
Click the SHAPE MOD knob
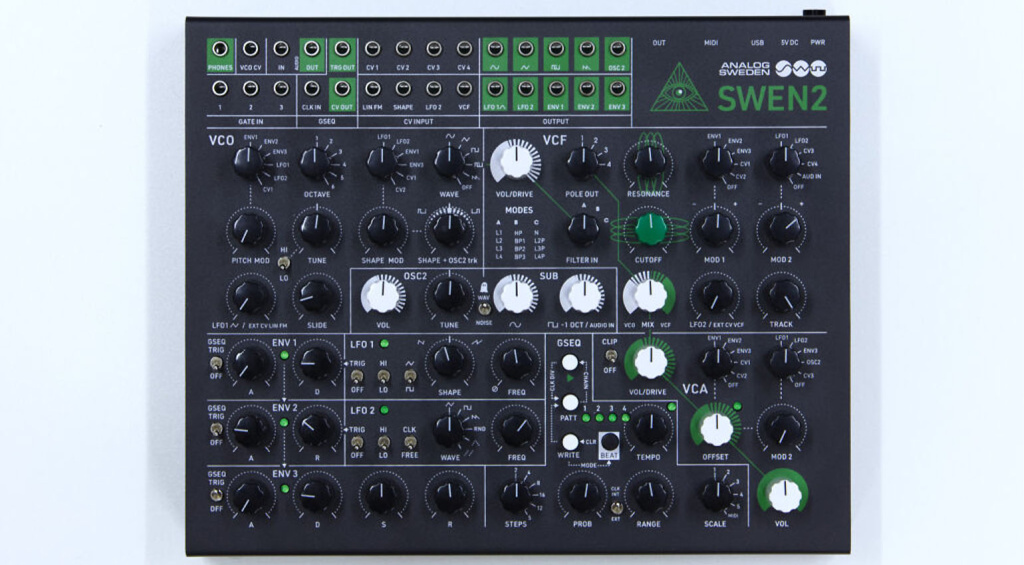(383, 230)
